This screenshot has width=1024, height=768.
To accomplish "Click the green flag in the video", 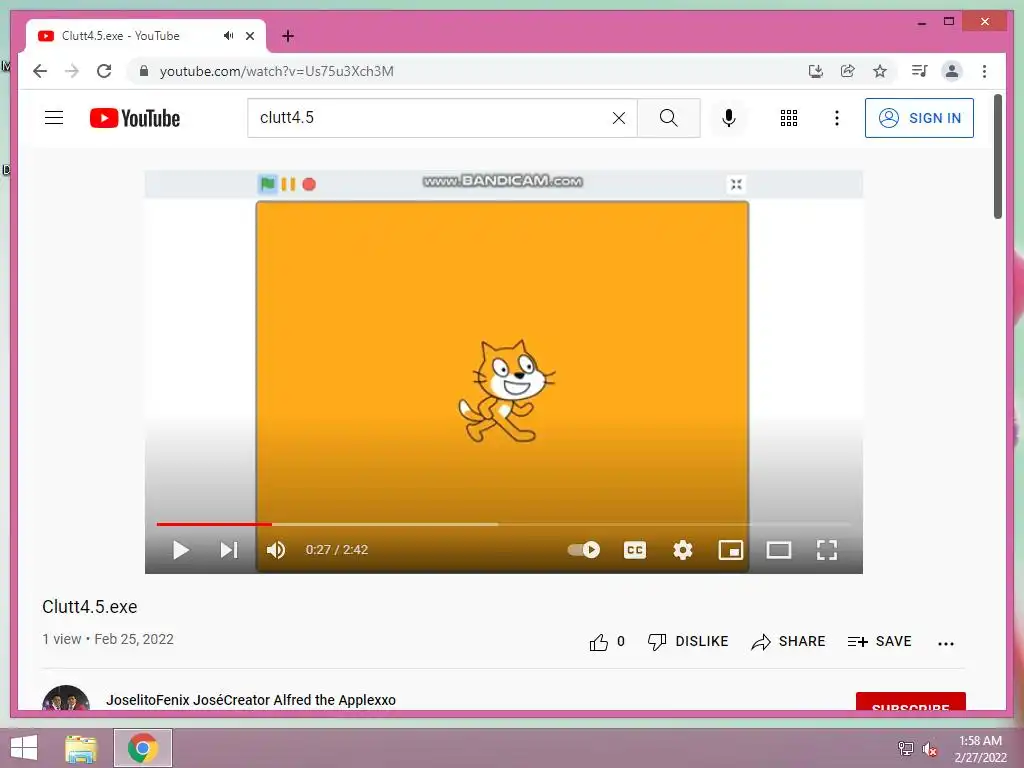I will [268, 184].
